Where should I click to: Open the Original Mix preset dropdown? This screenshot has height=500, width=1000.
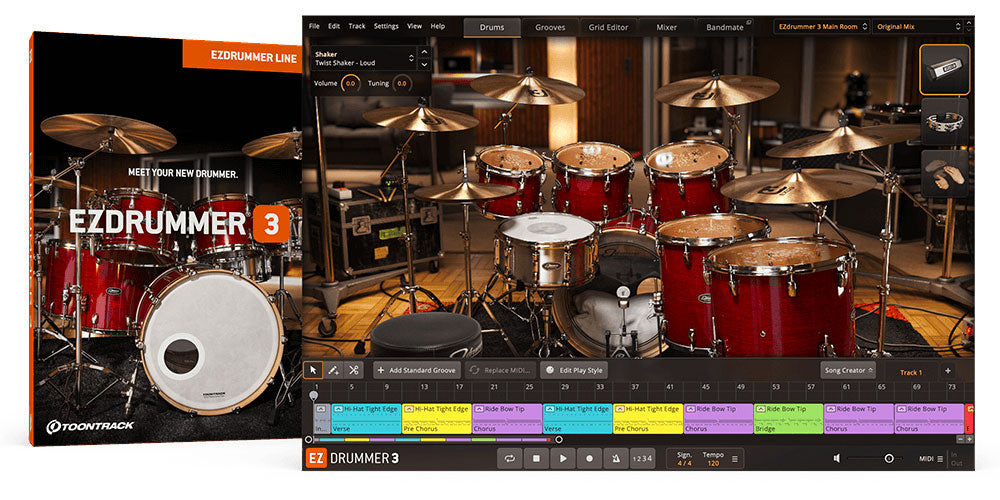click(918, 27)
